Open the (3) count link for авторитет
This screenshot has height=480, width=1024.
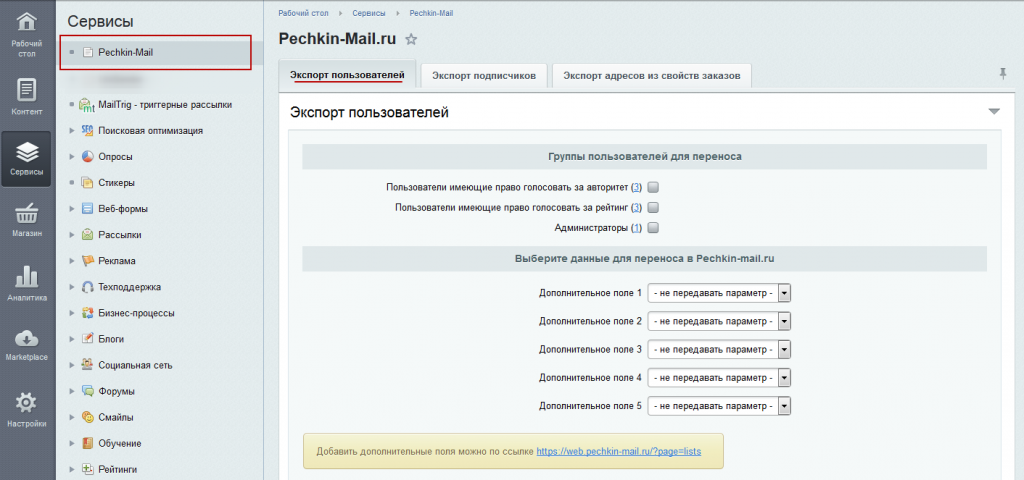point(637,187)
